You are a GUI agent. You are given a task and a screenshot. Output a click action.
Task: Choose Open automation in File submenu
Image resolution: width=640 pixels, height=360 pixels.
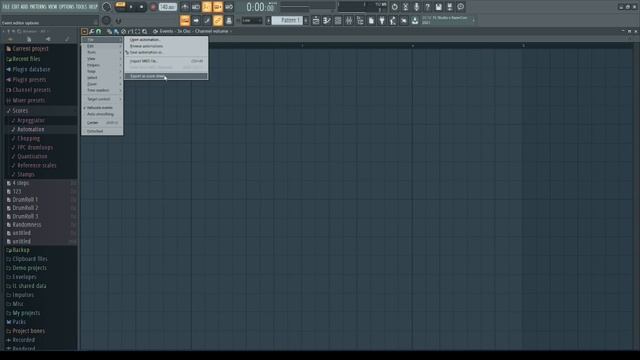click(x=166, y=40)
